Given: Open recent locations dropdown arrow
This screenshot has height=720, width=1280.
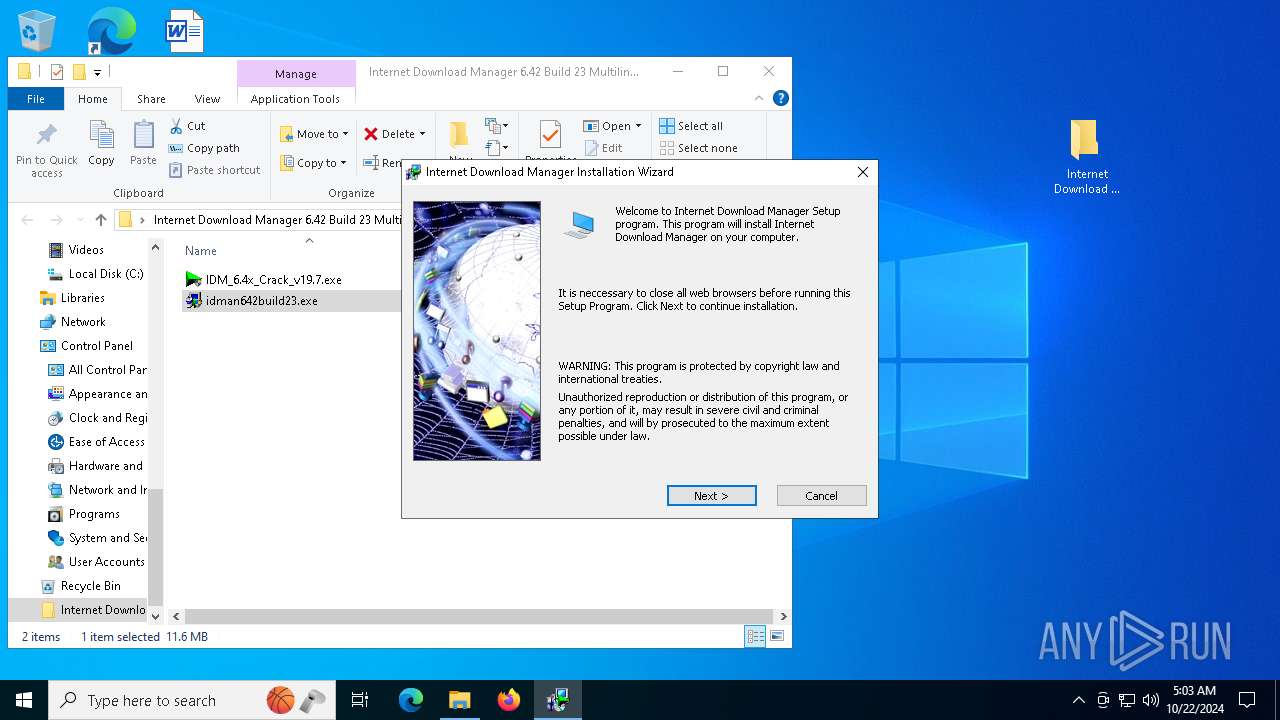Looking at the screenshot, I should (79, 220).
